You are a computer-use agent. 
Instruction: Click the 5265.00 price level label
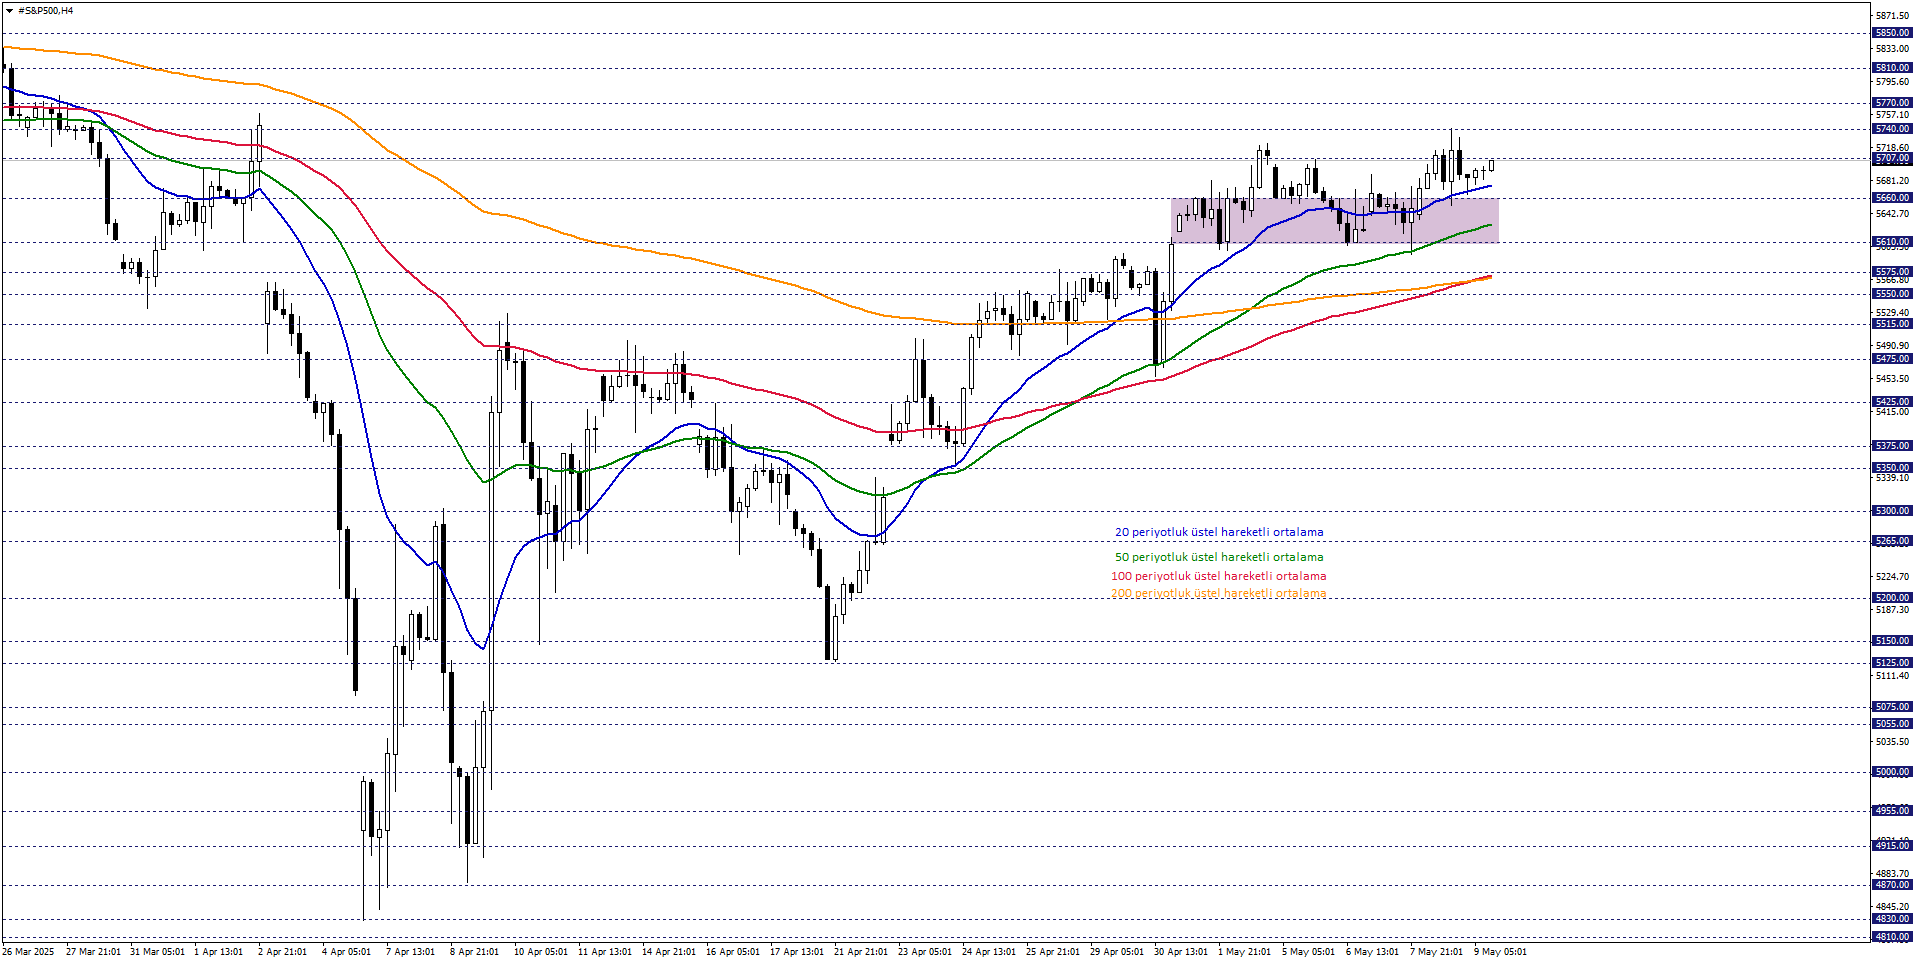[1892, 541]
